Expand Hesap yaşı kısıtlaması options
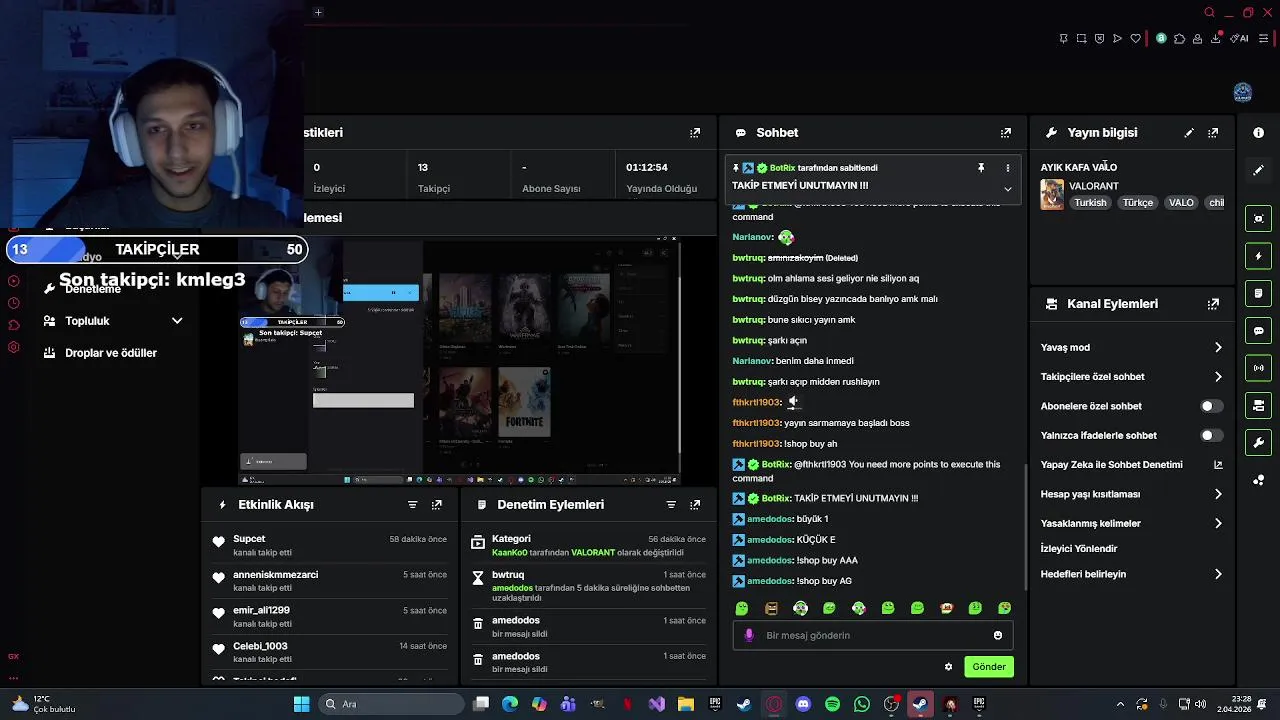Screen dimensions: 1280x720 pos(1218,494)
